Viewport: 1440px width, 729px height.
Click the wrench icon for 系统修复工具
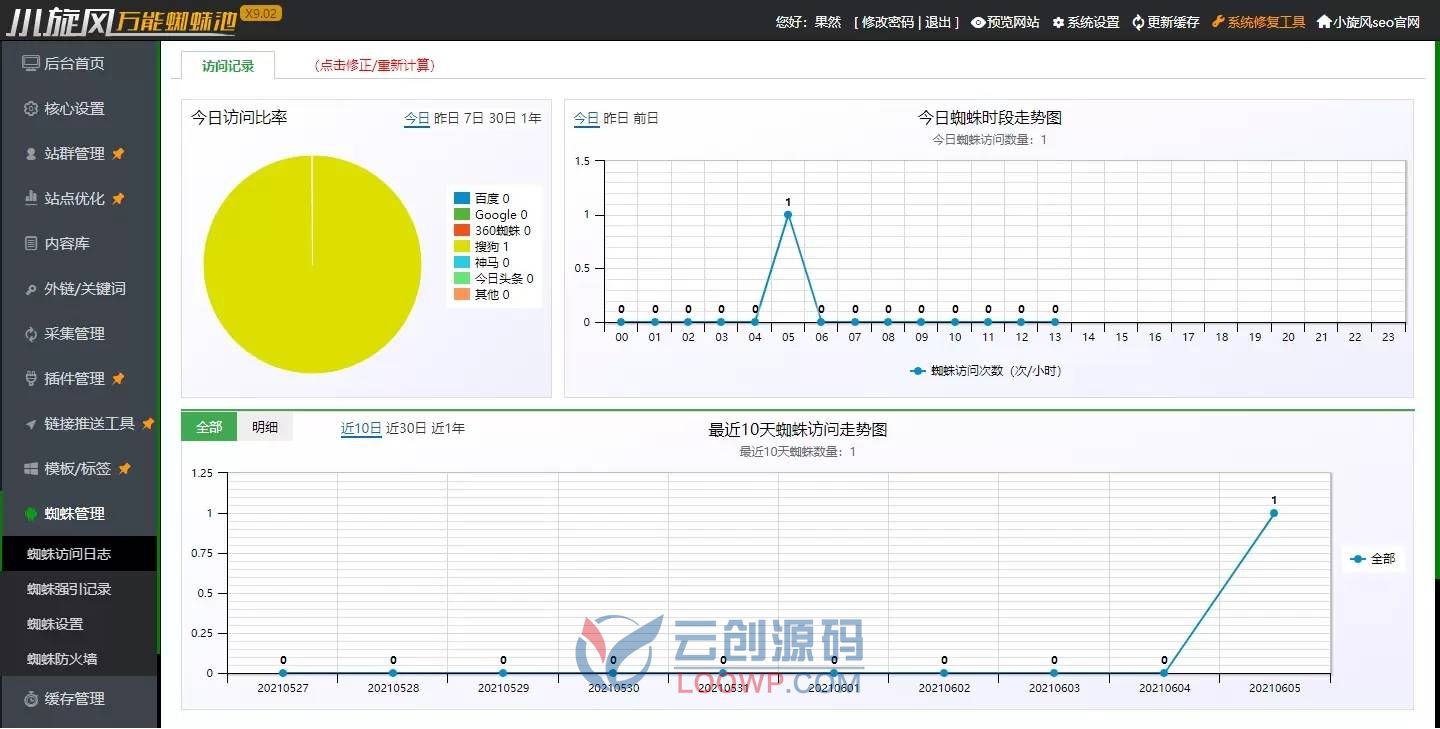tap(1218, 22)
